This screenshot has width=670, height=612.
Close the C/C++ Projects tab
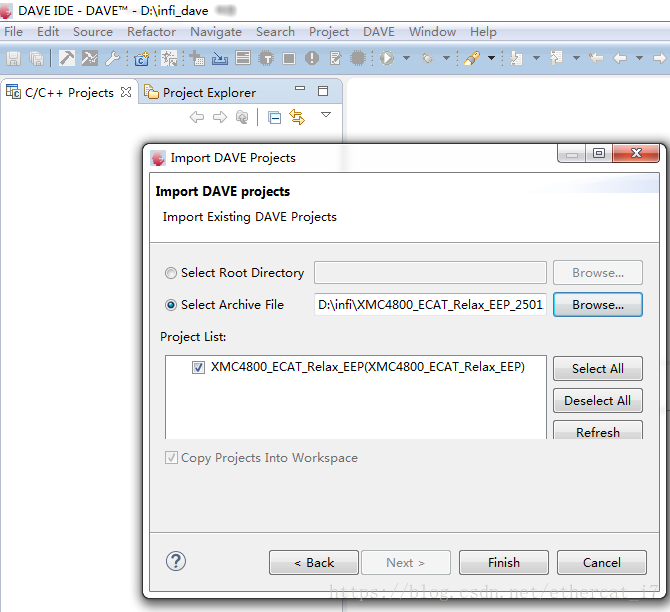[126, 92]
